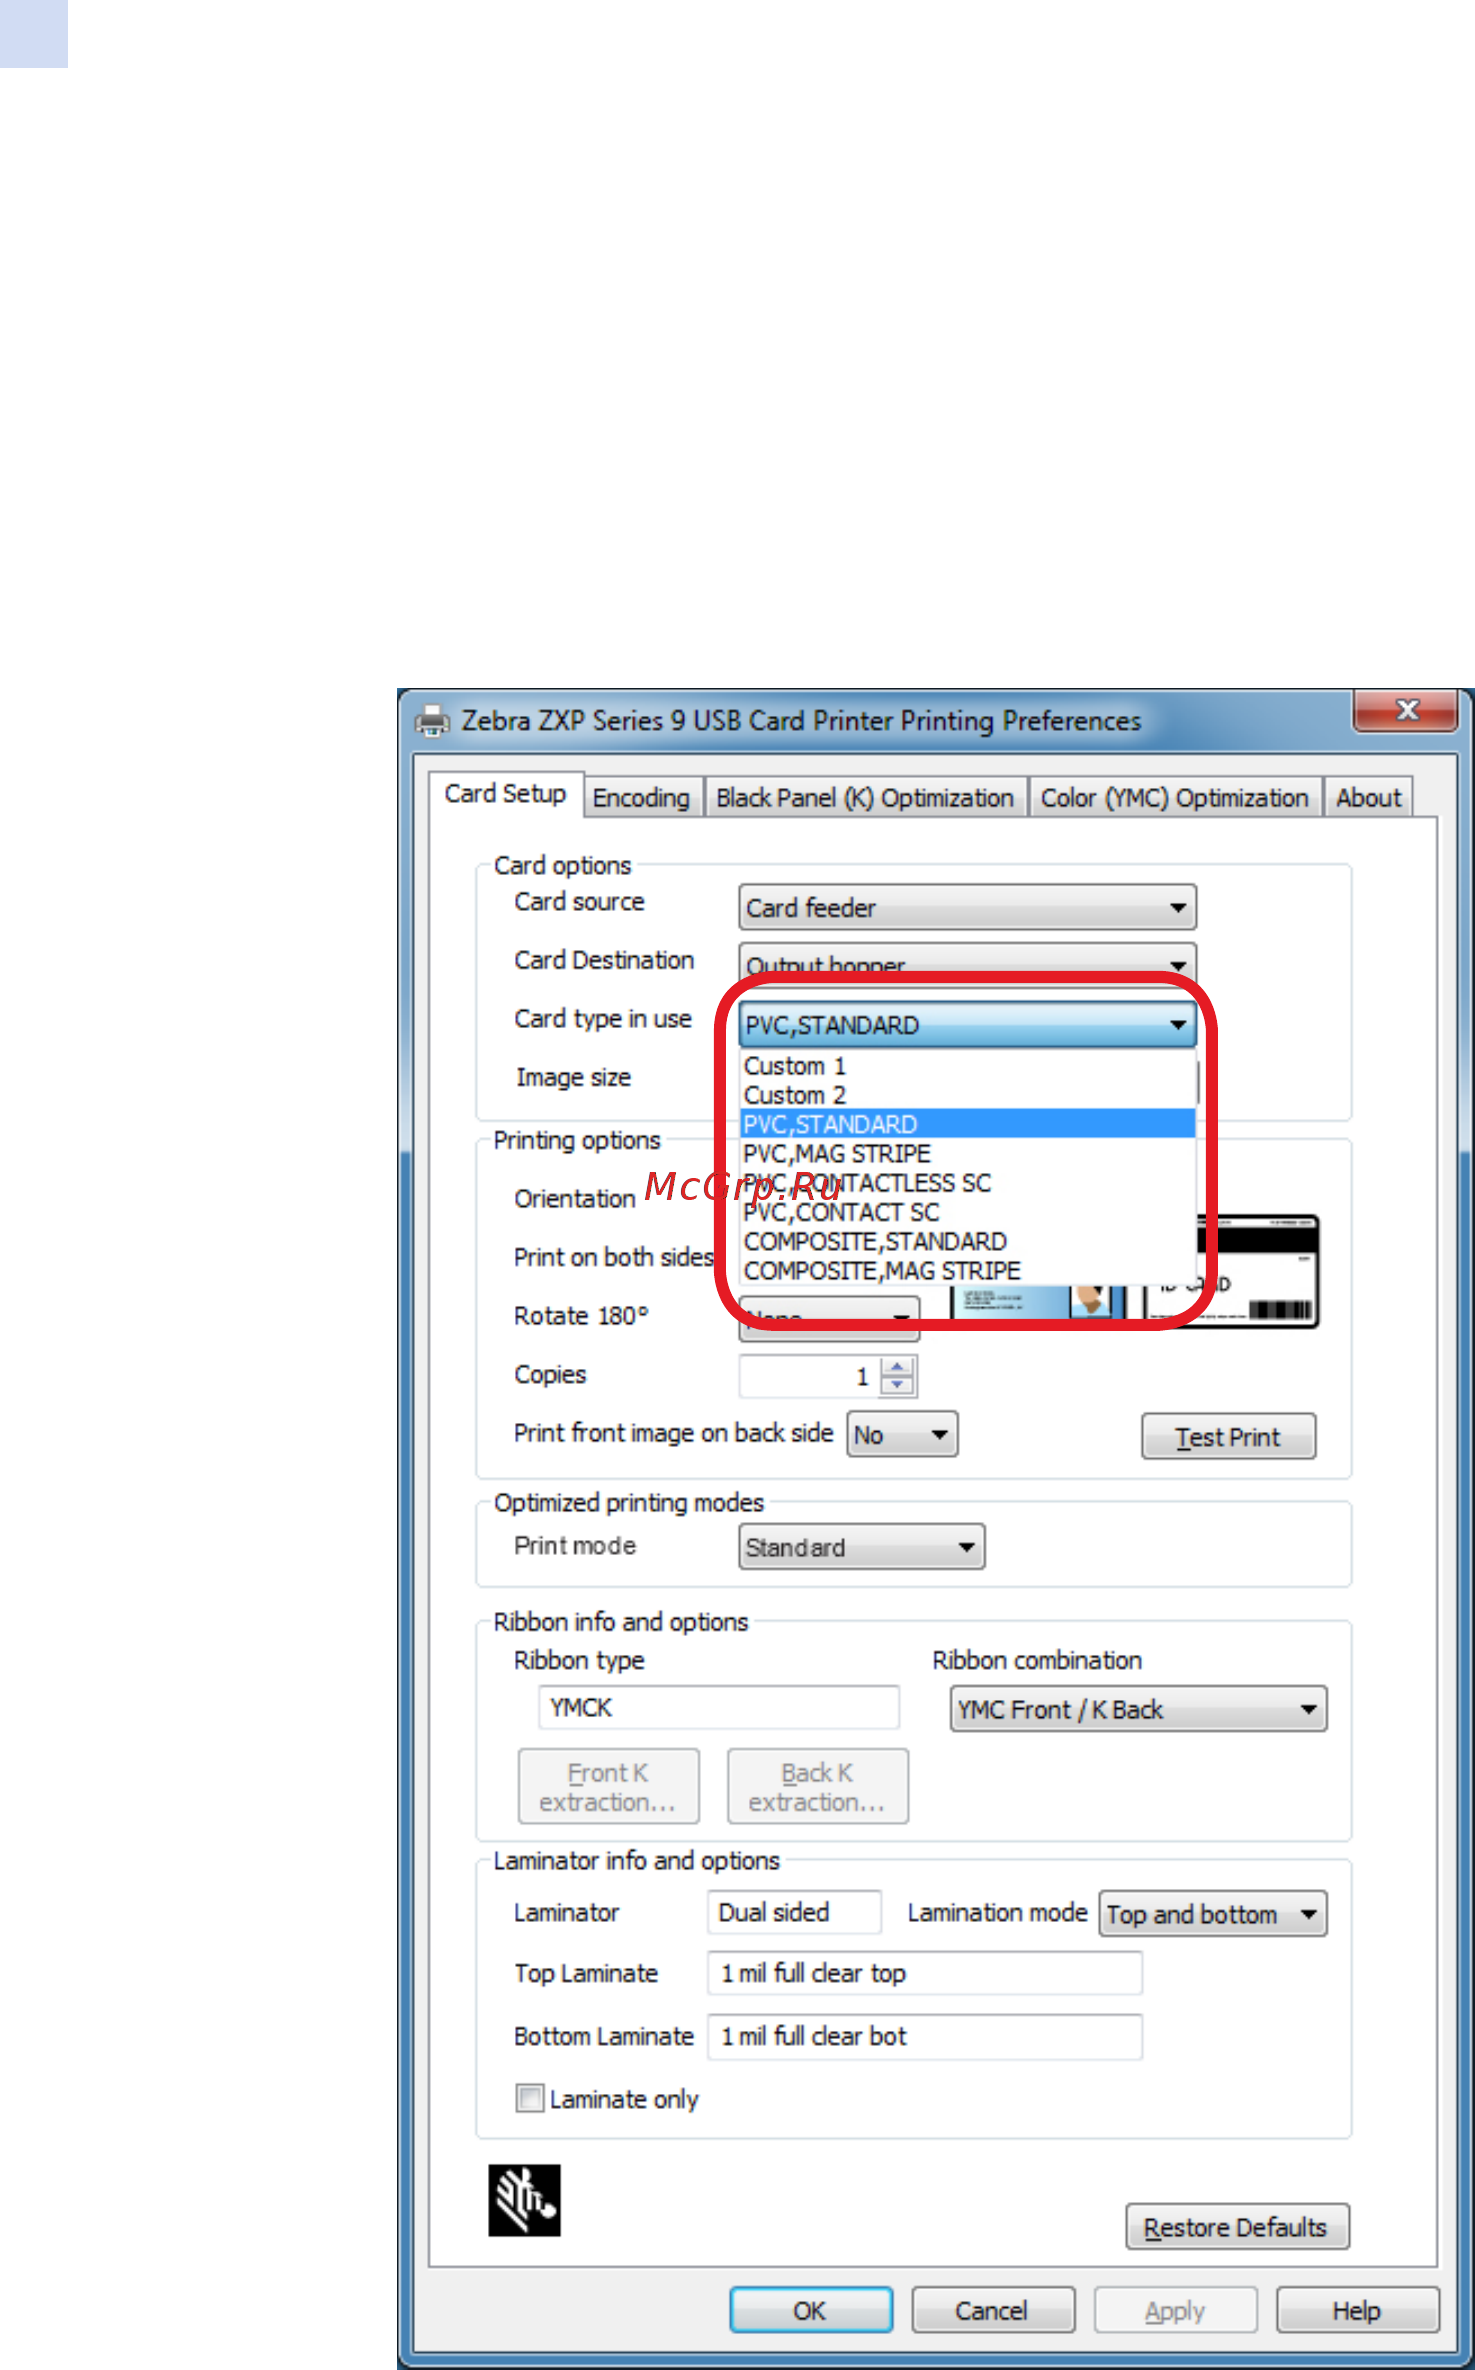Image resolution: width=1475 pixels, height=2370 pixels.
Task: Enable the Laminate only checkbox
Action: pos(529,2097)
